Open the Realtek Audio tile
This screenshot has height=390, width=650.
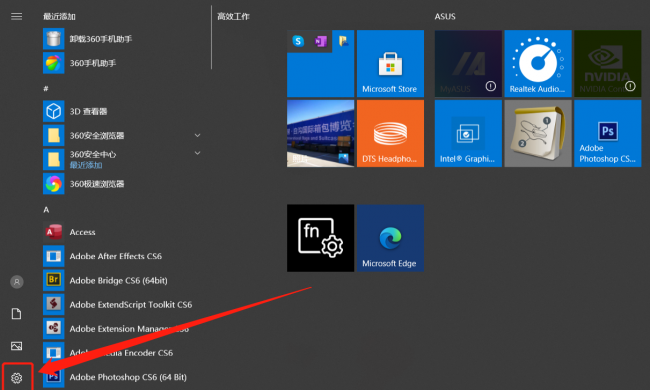click(x=538, y=63)
